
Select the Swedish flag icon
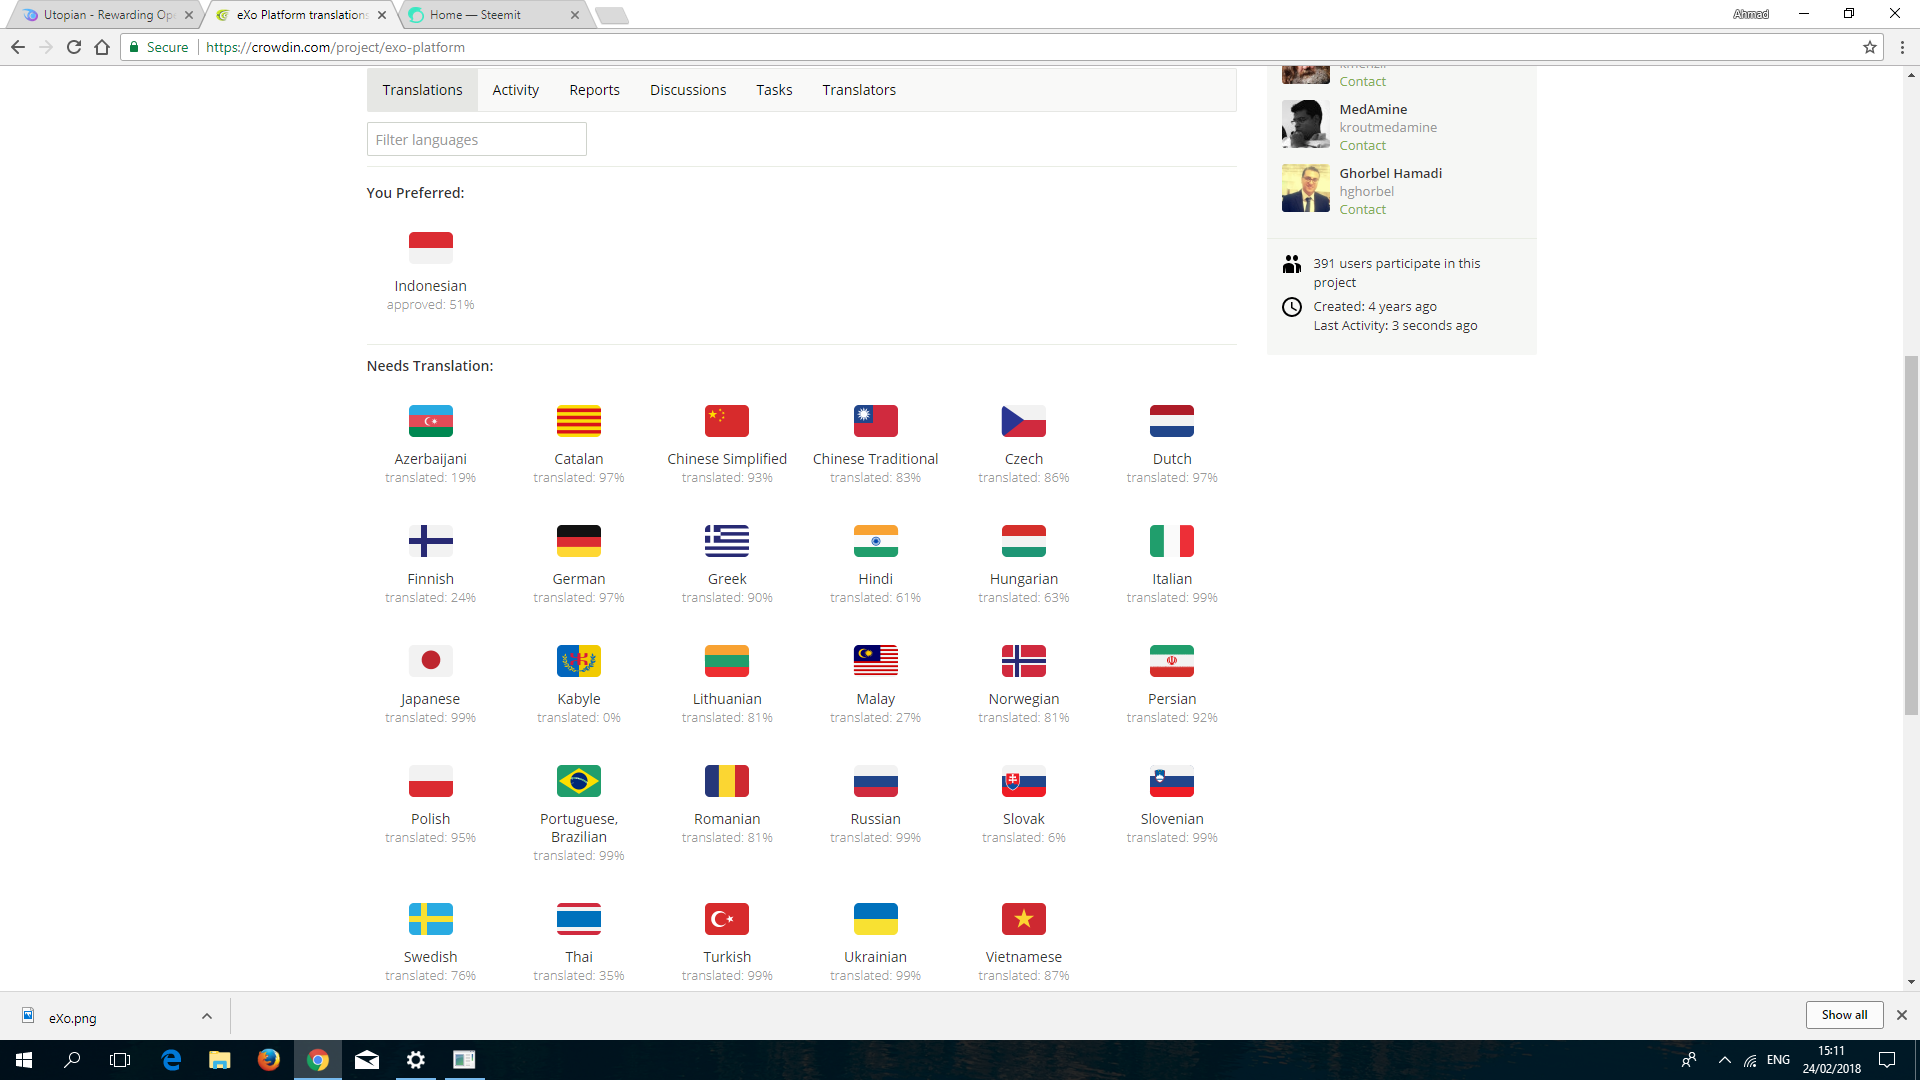click(430, 919)
